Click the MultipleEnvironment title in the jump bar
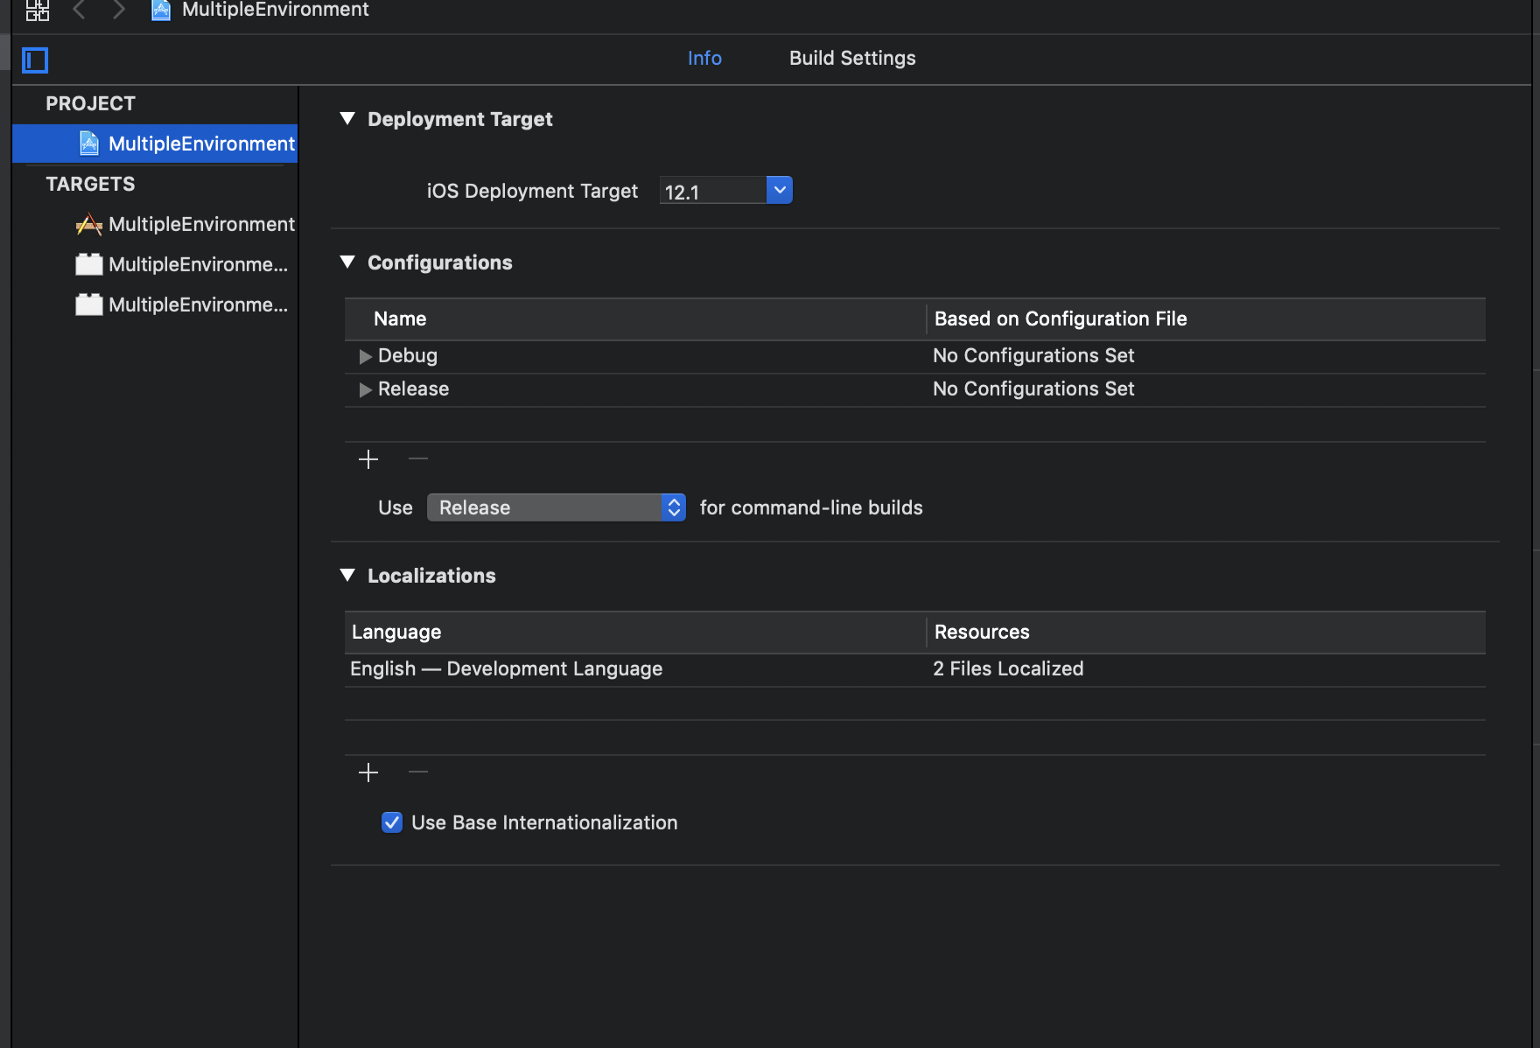 click(x=275, y=10)
